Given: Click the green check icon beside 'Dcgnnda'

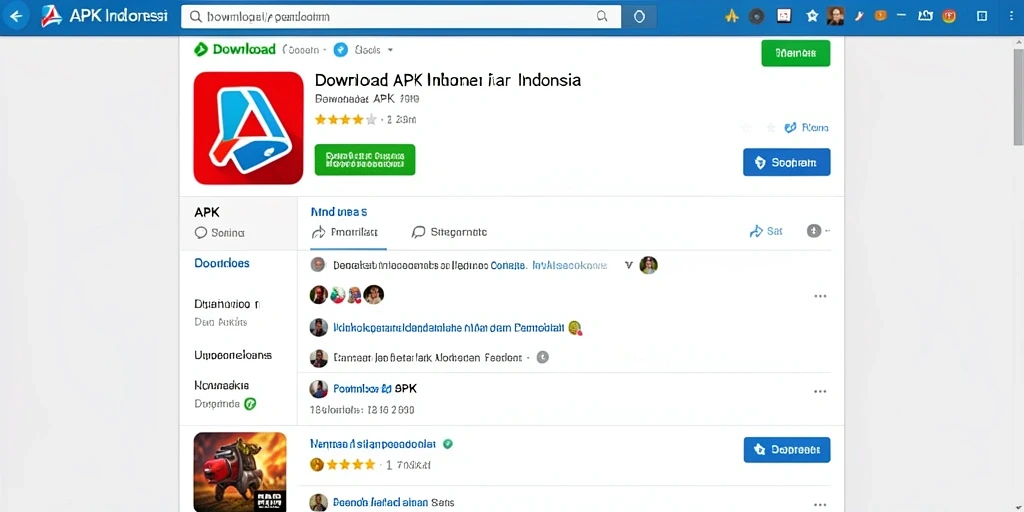Looking at the screenshot, I should pyautogui.click(x=249, y=404).
